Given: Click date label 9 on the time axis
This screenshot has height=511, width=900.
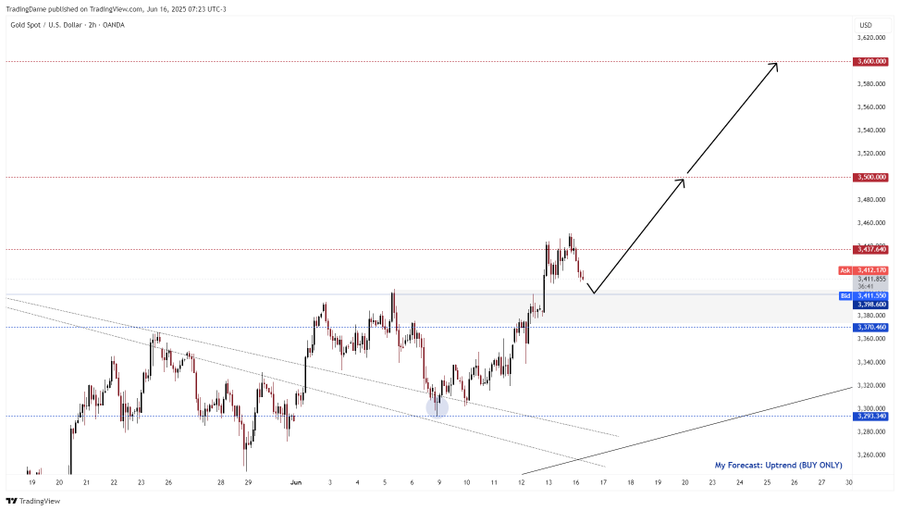Looking at the screenshot, I should (439, 483).
